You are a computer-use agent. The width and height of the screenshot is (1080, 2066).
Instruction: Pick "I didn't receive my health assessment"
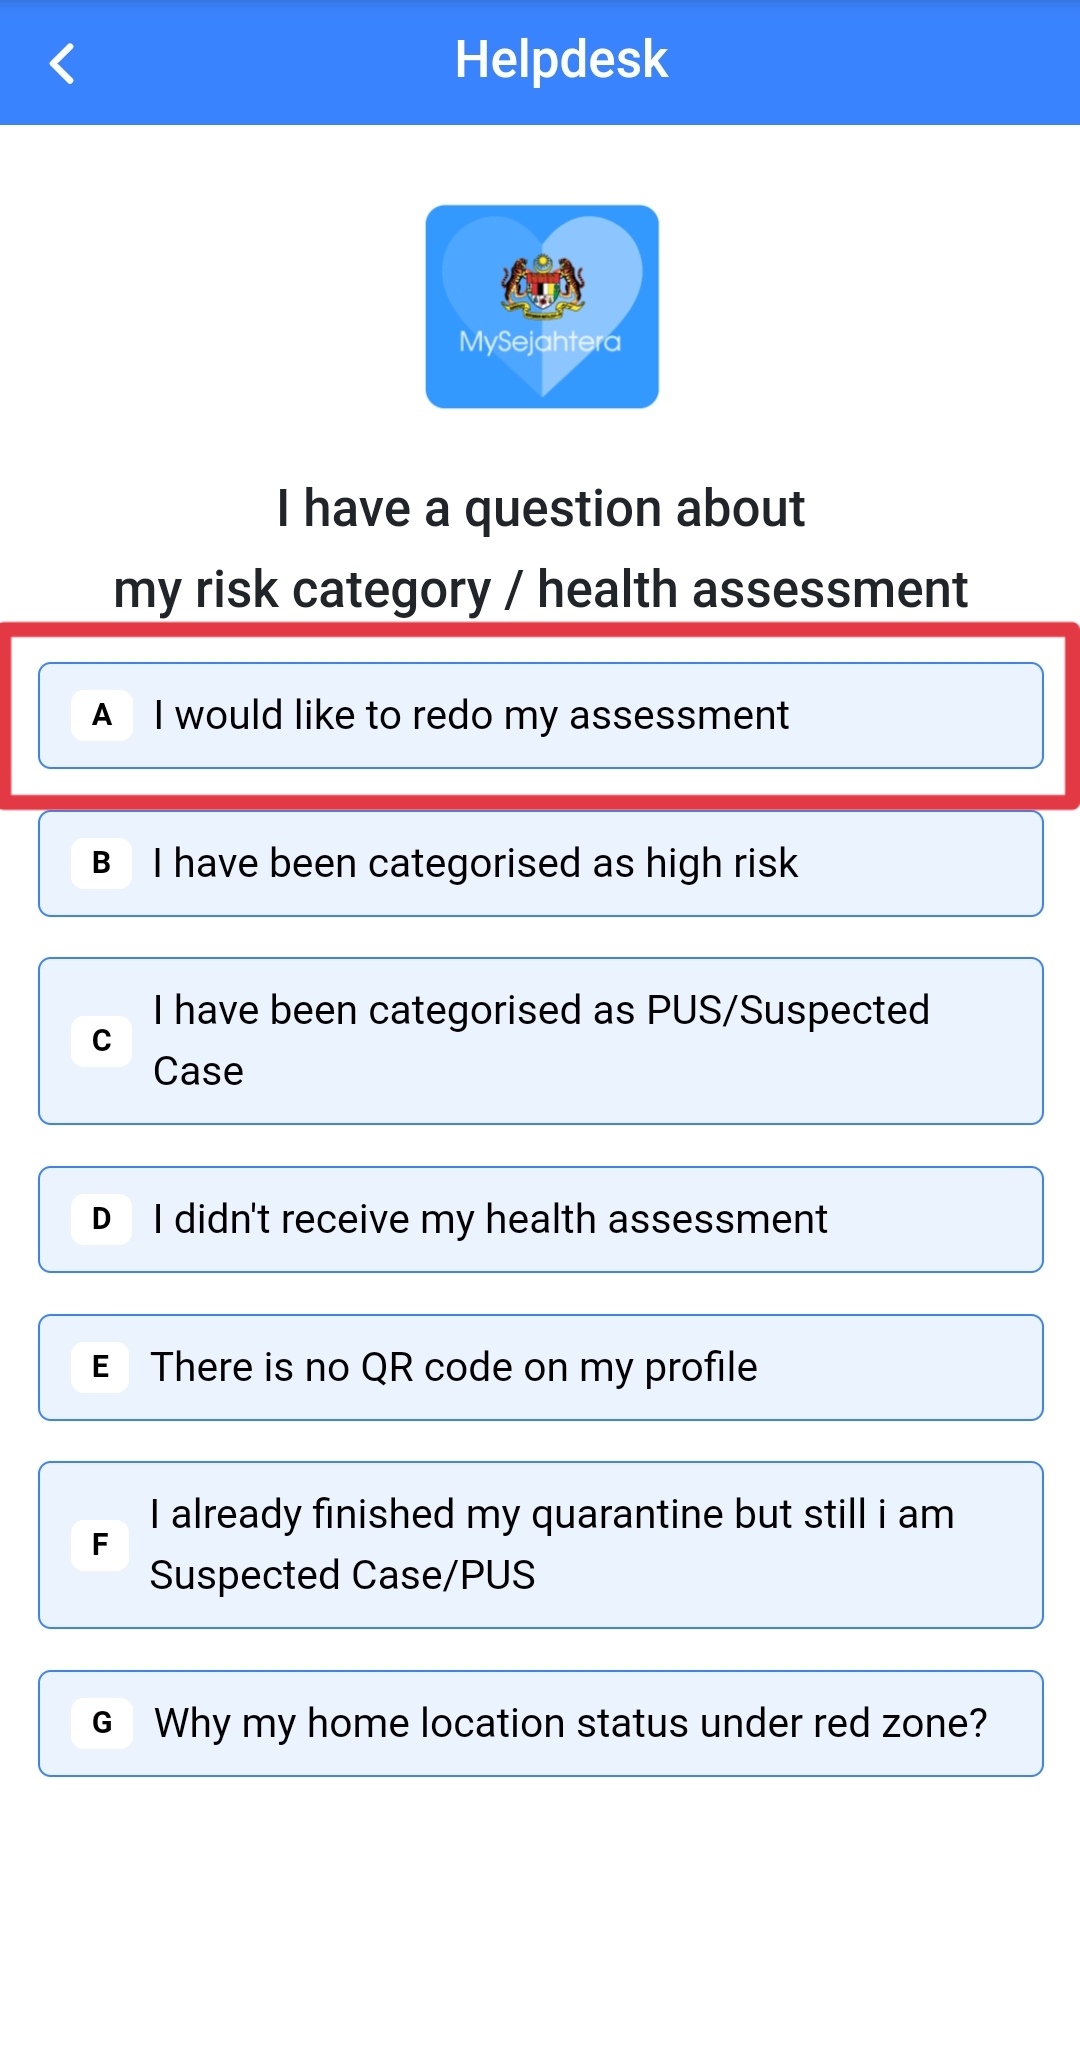(x=541, y=1220)
